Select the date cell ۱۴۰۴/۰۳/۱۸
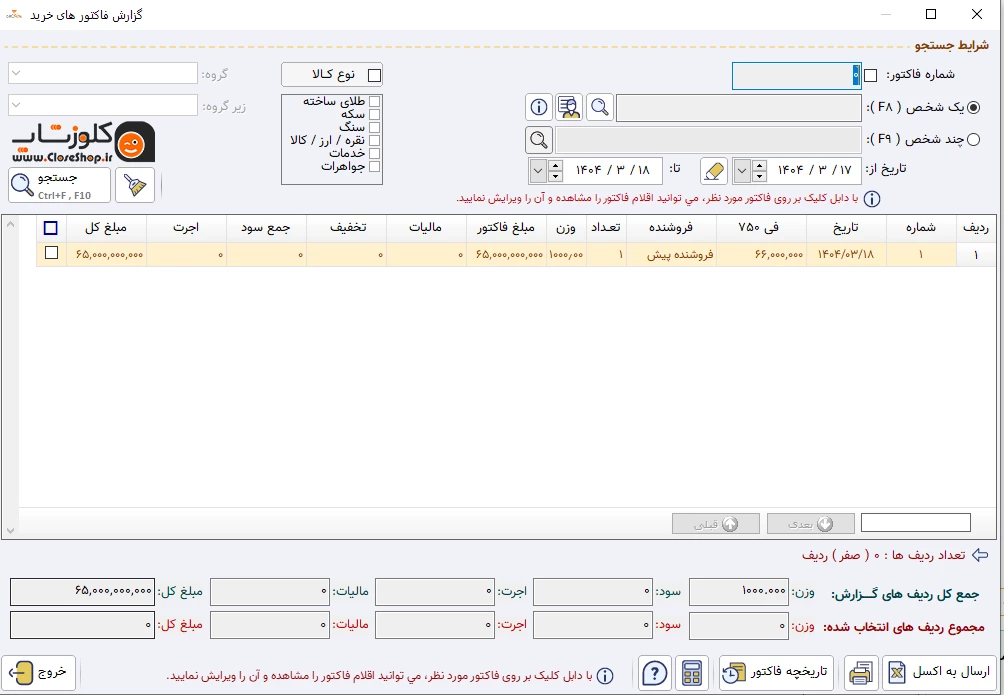The image size is (1004, 695). pyautogui.click(x=846, y=255)
